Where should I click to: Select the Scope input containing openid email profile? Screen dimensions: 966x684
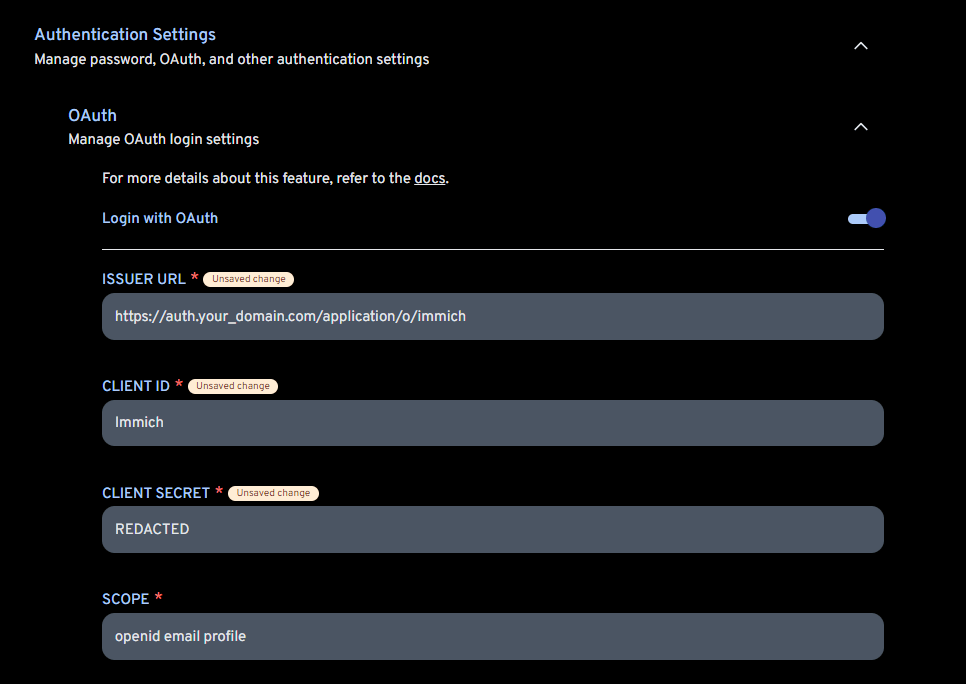tap(492, 636)
